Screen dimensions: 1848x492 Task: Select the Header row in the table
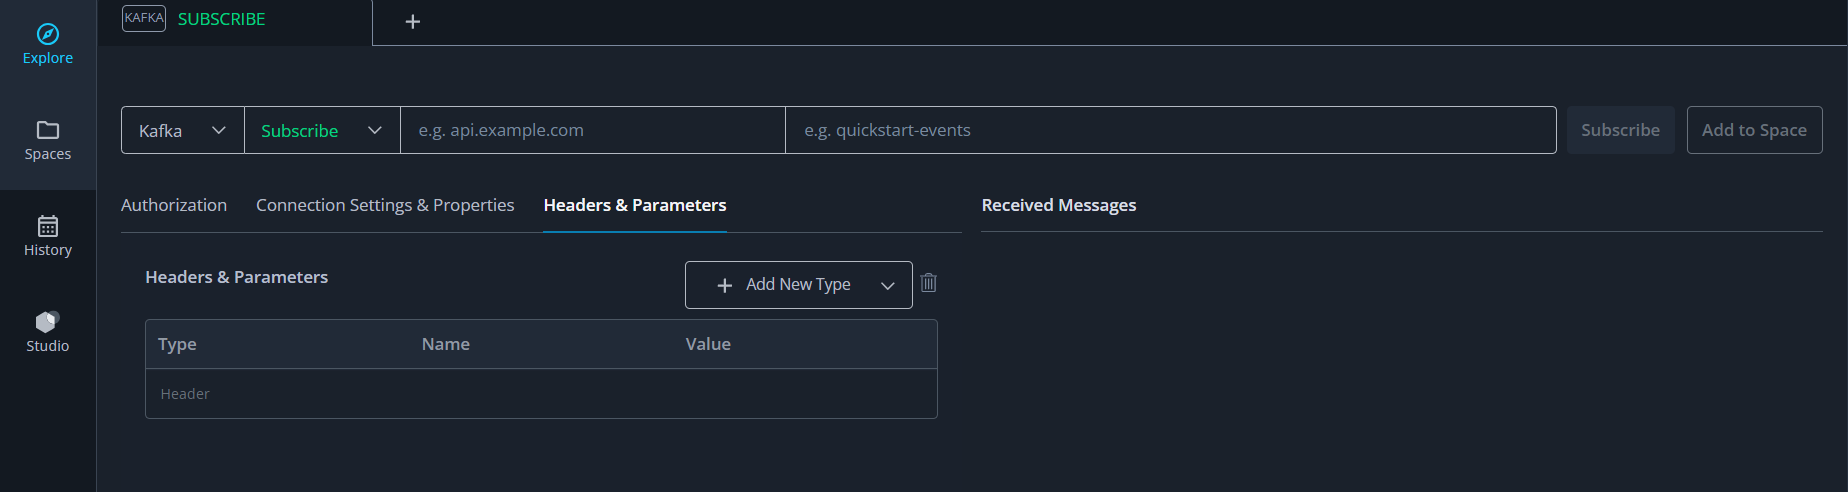point(541,394)
